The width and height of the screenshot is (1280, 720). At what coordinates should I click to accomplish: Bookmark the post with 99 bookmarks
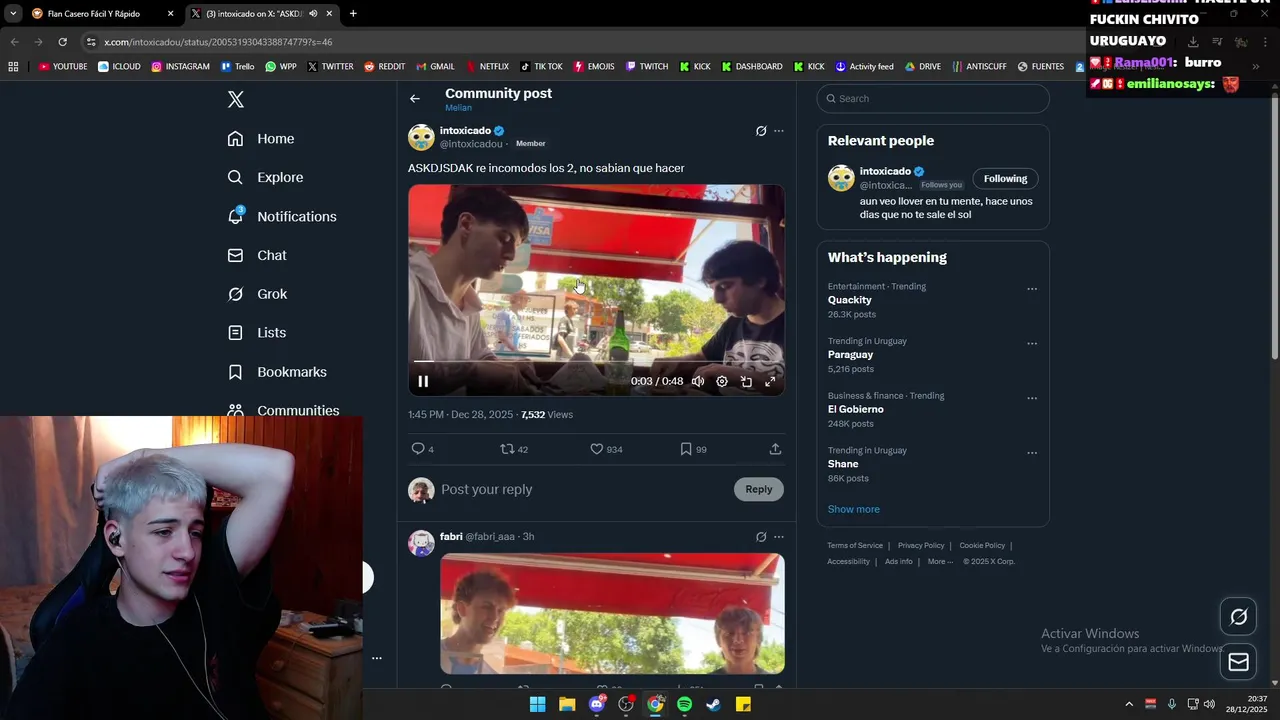[x=693, y=449]
